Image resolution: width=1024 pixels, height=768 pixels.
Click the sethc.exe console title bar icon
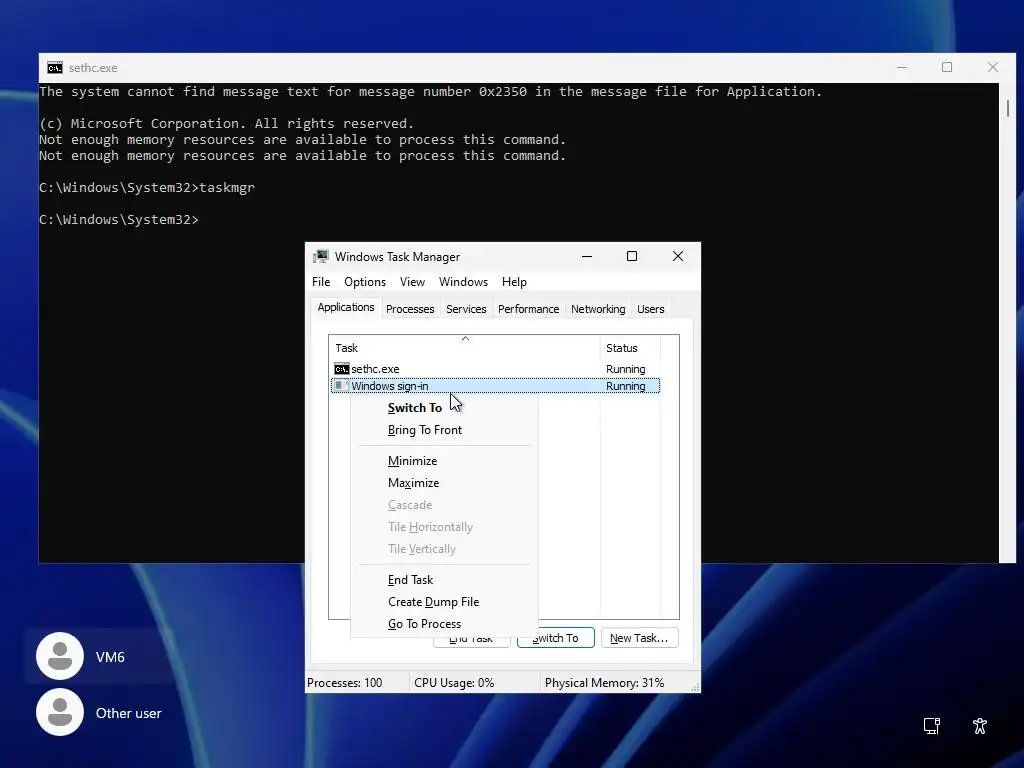click(55, 68)
